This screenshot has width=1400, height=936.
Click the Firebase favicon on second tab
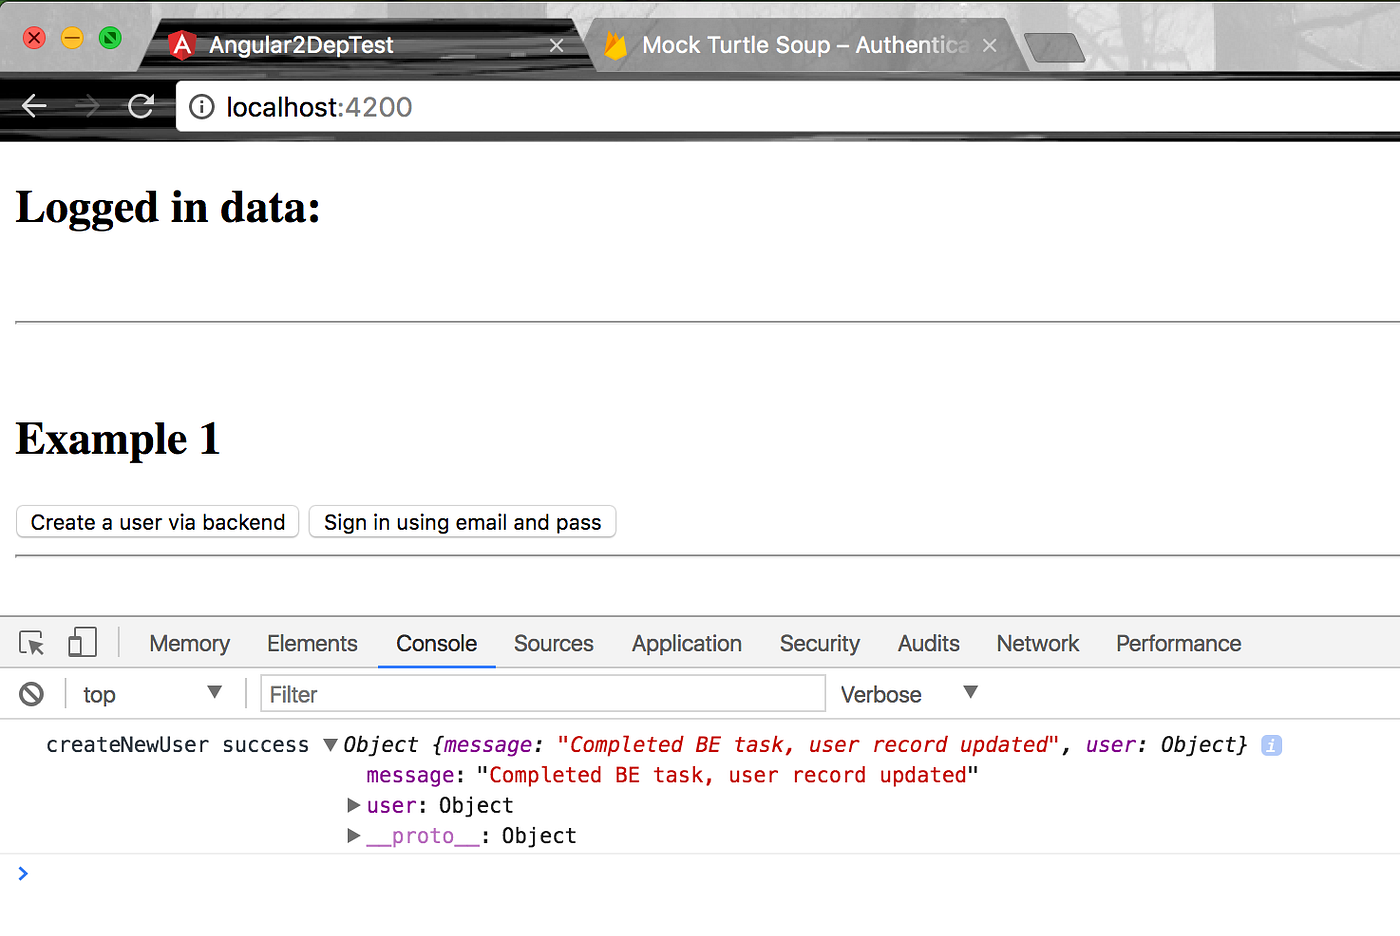coord(615,45)
